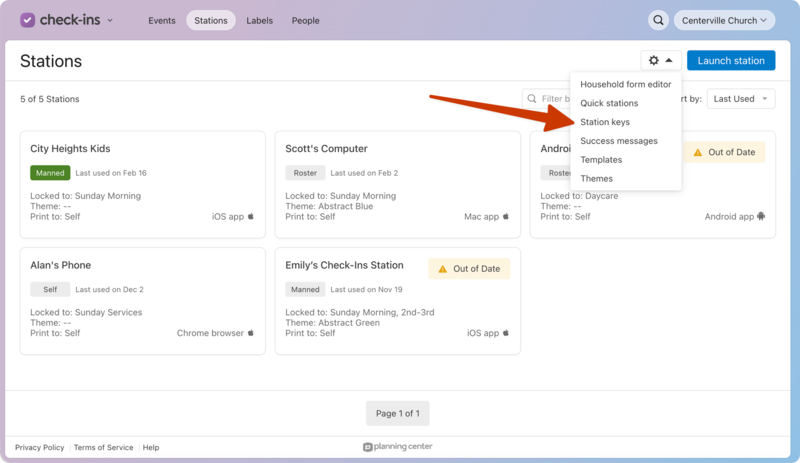Open the gear settings menu
The height and width of the screenshot is (463, 800).
pyautogui.click(x=660, y=61)
